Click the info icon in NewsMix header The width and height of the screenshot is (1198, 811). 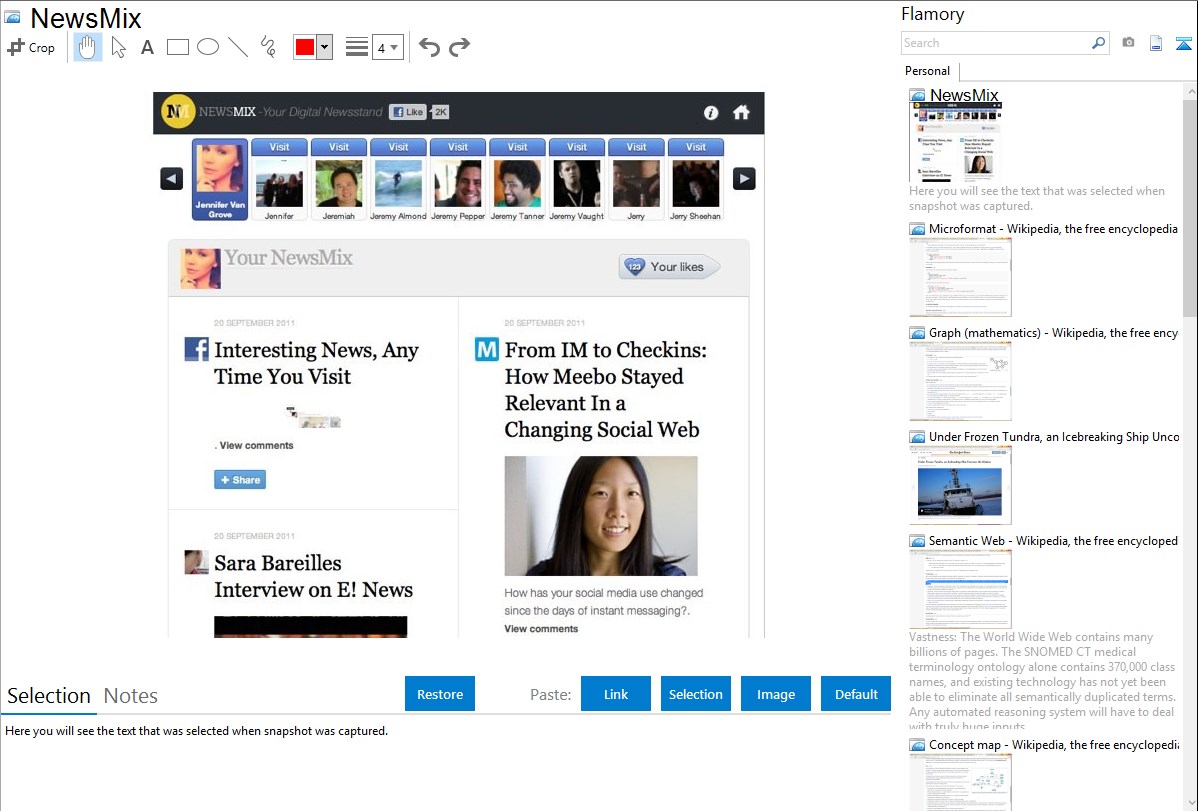click(711, 112)
